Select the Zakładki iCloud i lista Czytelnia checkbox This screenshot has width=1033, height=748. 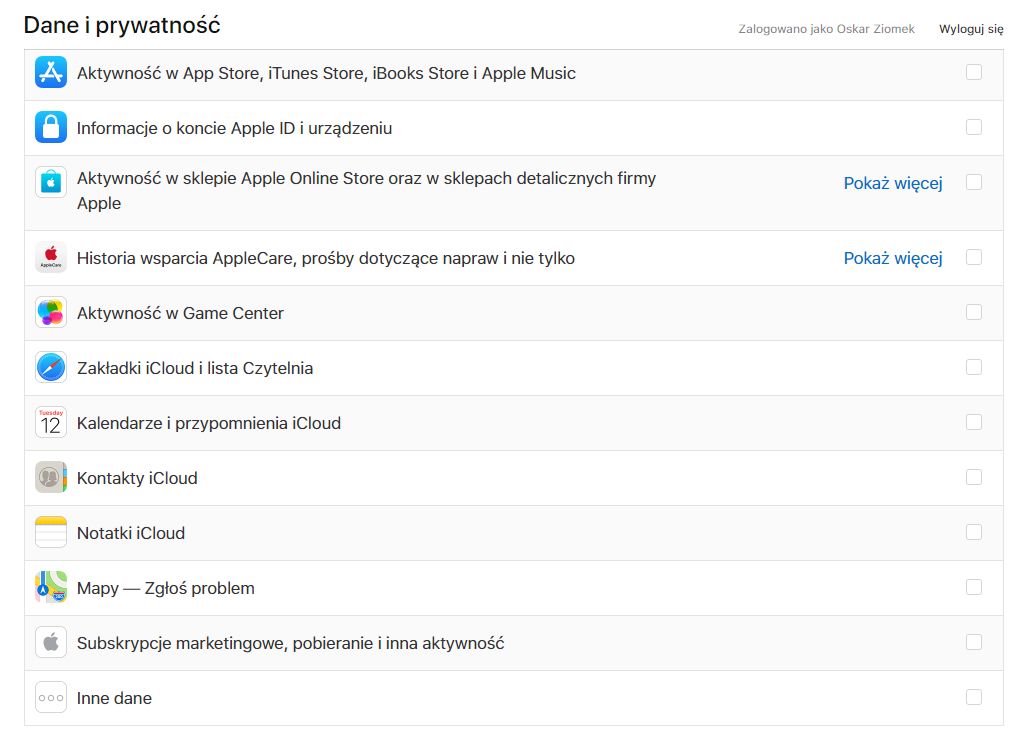click(974, 367)
